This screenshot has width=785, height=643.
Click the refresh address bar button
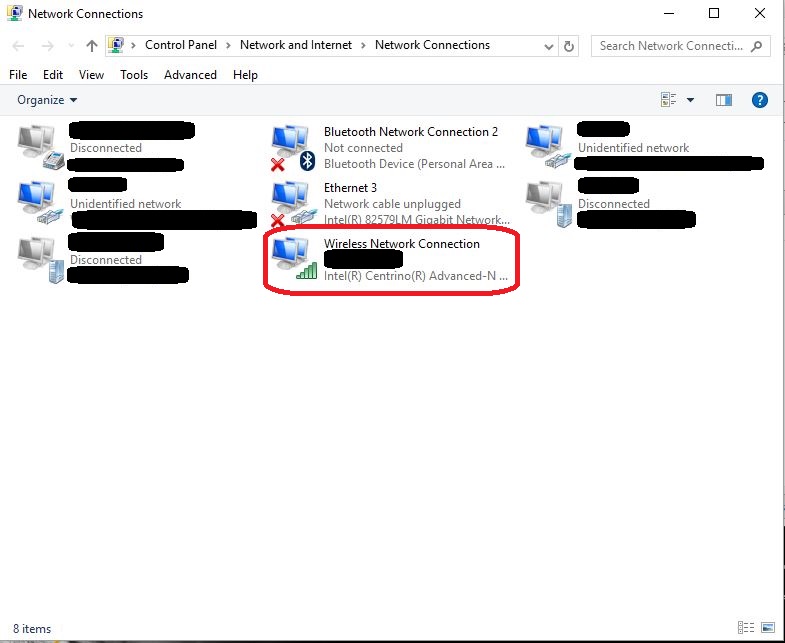click(x=569, y=46)
